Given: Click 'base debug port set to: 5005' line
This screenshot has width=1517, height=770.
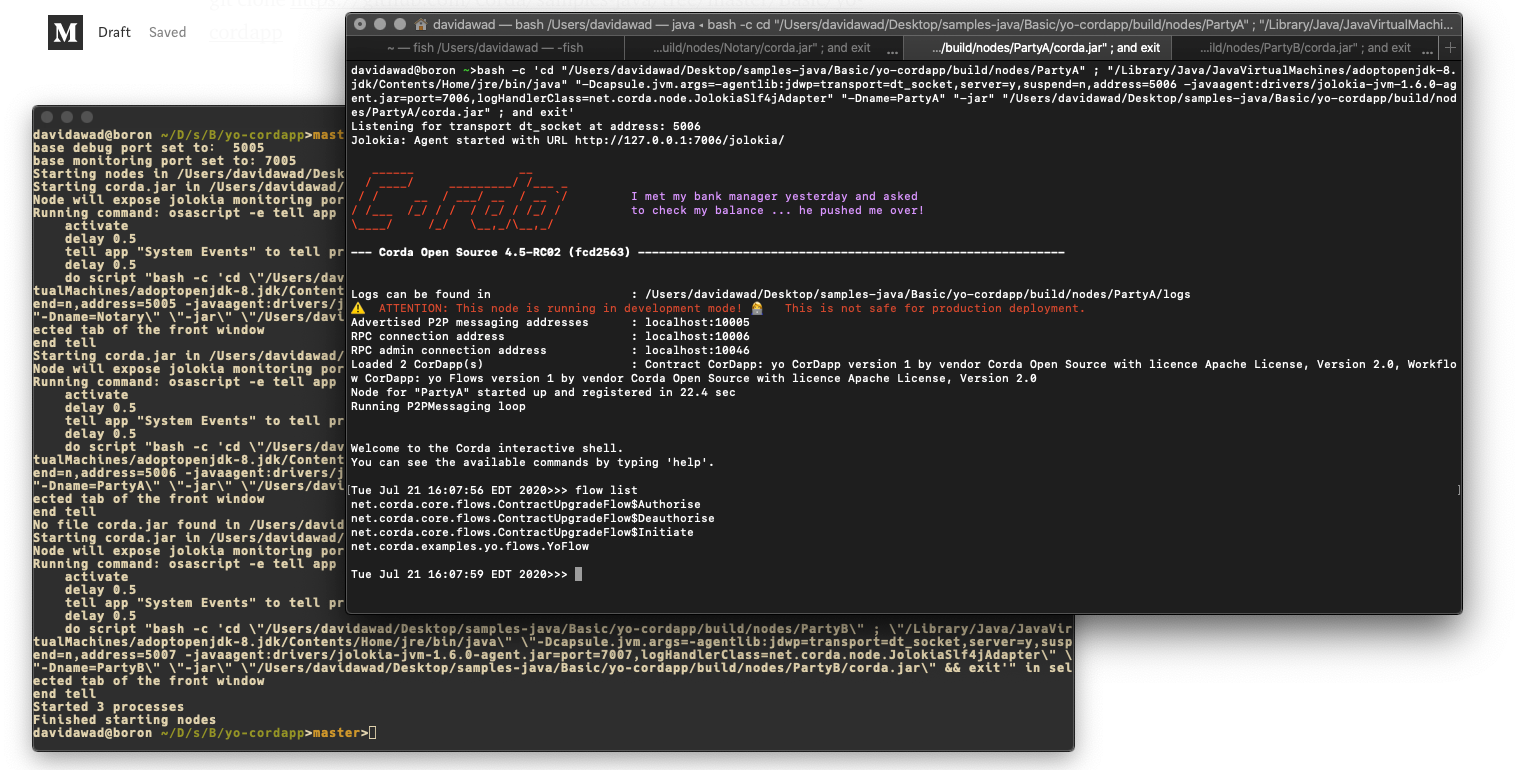Looking at the screenshot, I should 148,148.
